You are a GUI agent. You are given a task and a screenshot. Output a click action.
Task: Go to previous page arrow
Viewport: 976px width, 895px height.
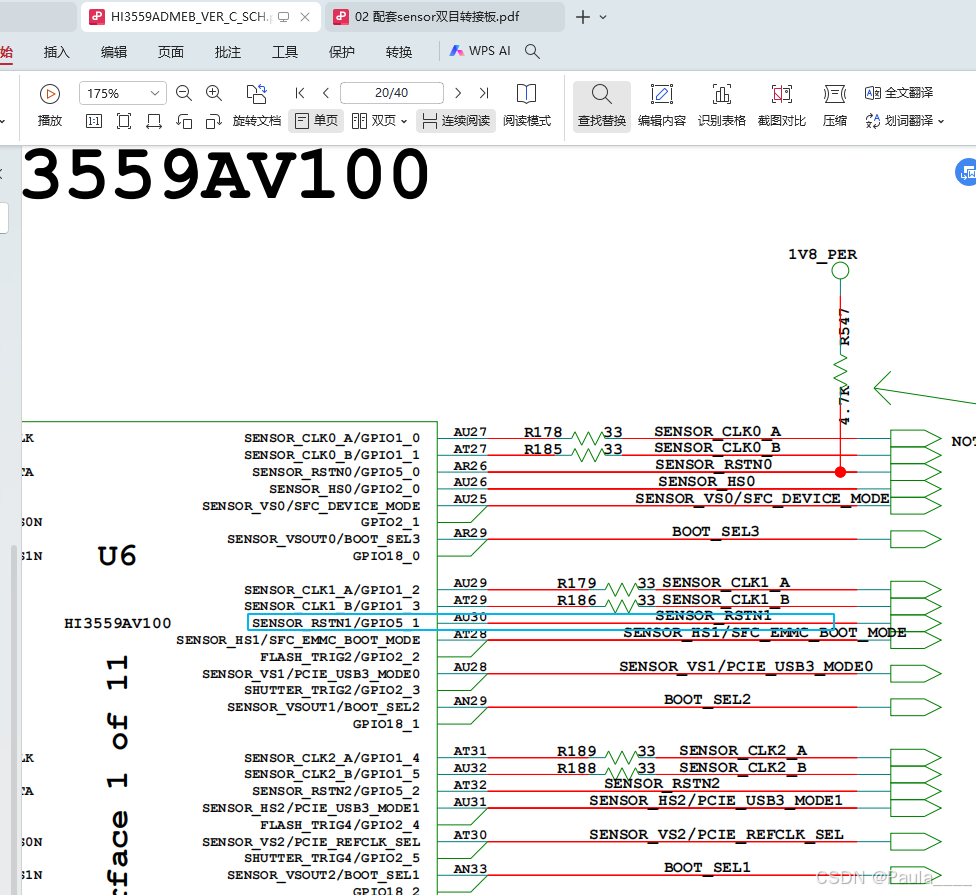point(326,93)
